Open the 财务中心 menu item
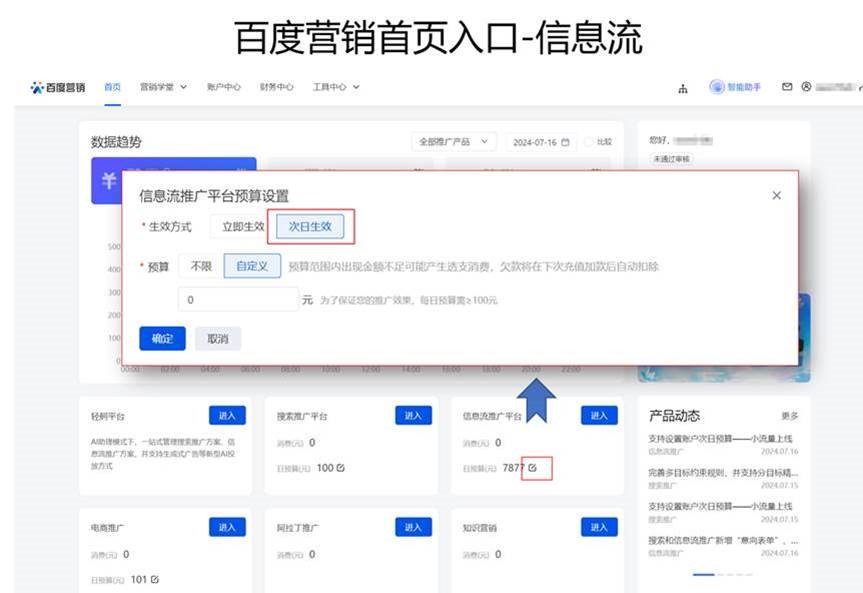This screenshot has width=863, height=593. tap(277, 87)
